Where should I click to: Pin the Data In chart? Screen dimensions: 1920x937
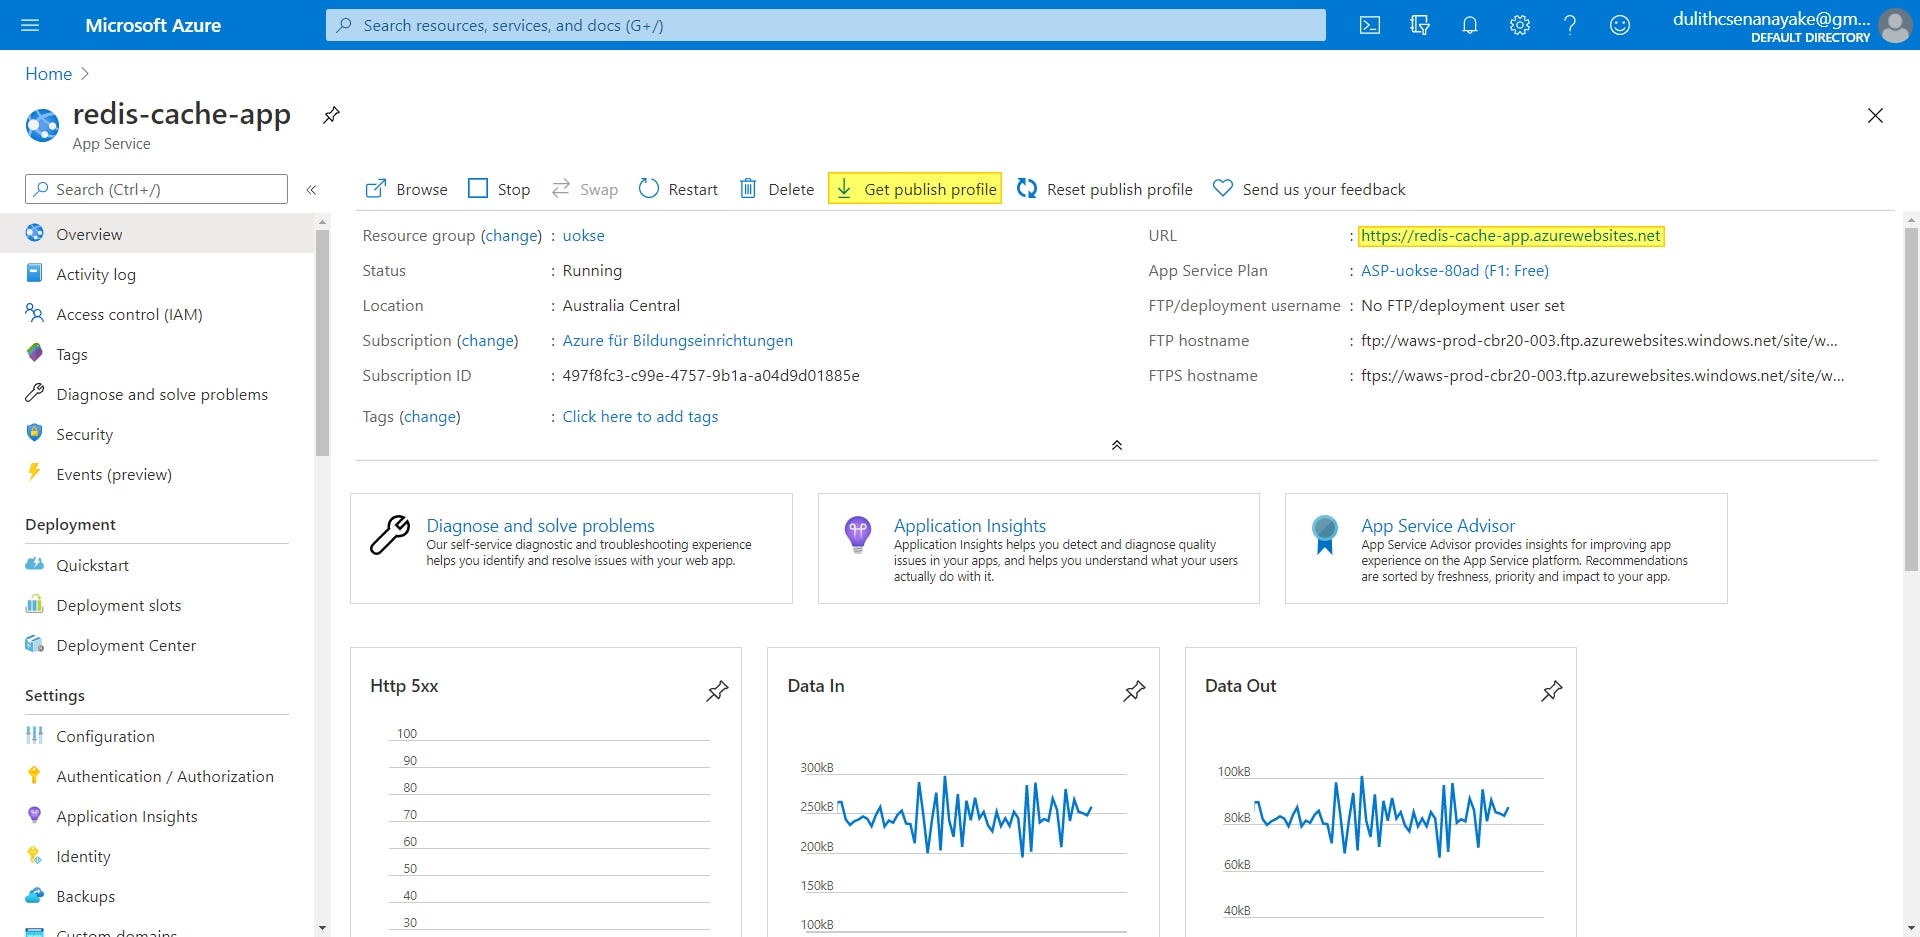tap(1134, 691)
